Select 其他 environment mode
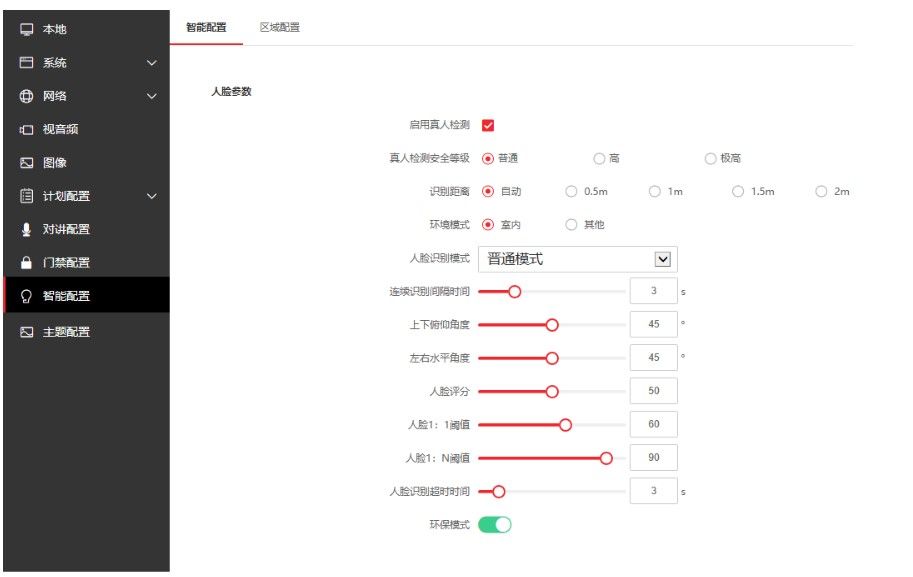Image resolution: width=913 pixels, height=577 pixels. [x=571, y=225]
